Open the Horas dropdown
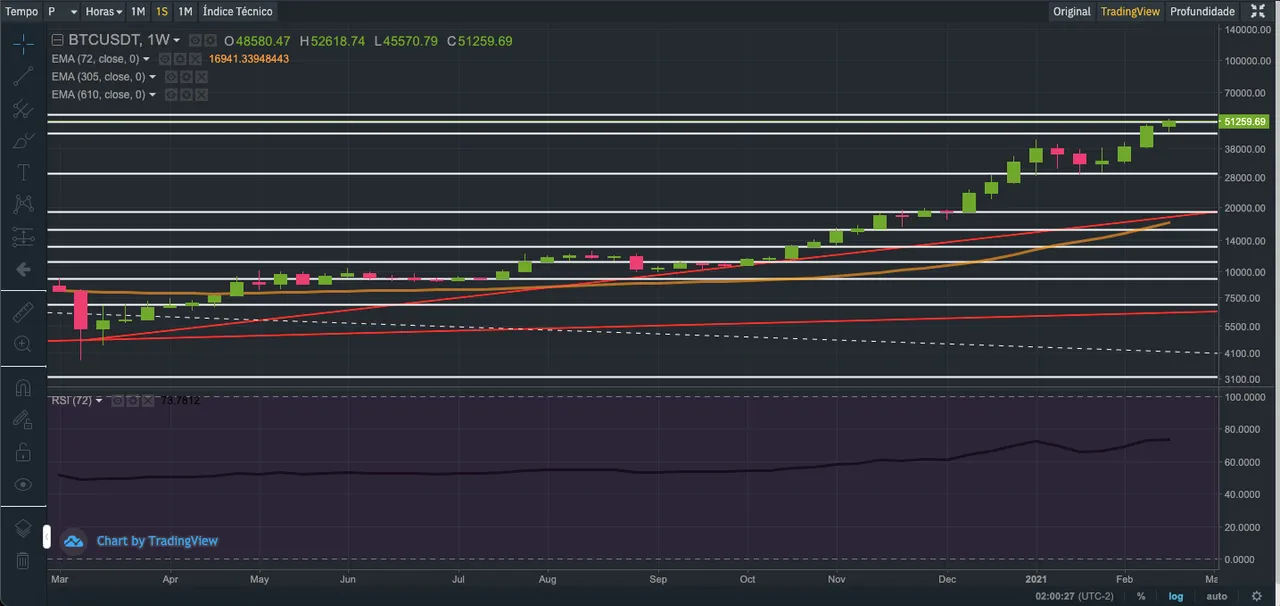 click(103, 12)
